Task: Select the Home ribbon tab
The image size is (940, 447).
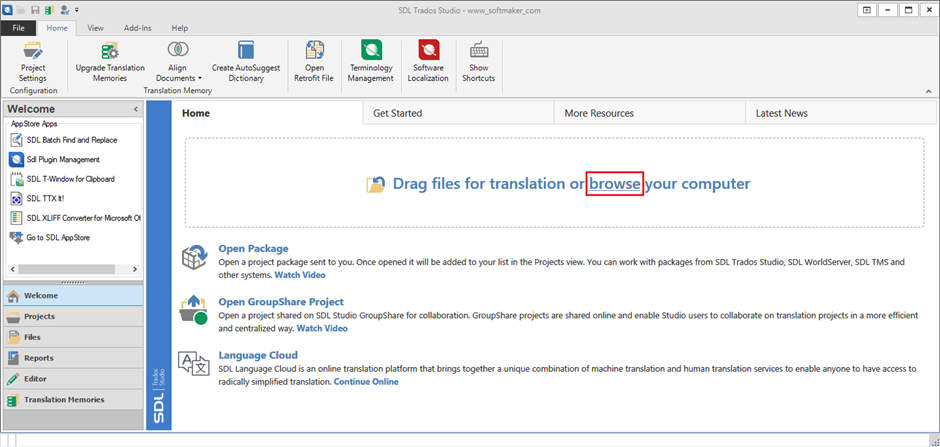Action: 57,28
